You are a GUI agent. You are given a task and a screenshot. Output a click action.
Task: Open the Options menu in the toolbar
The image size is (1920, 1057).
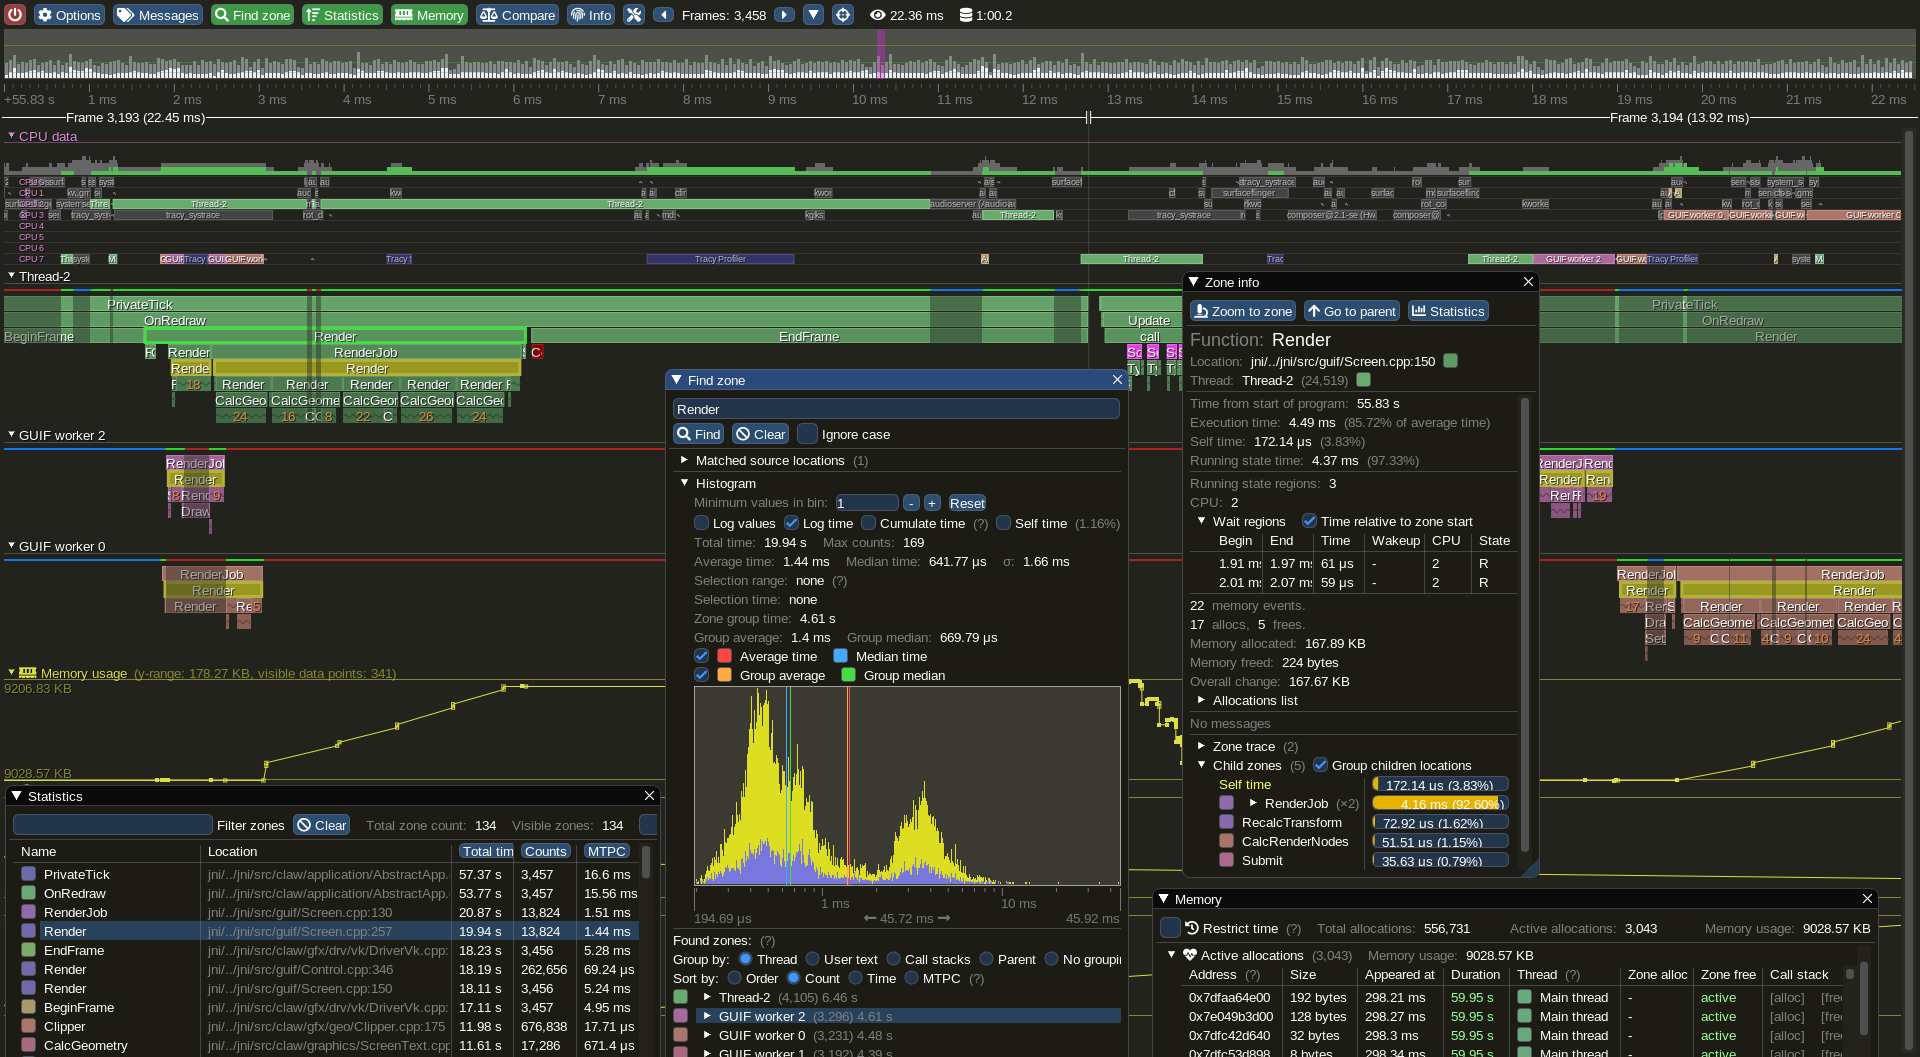point(69,14)
